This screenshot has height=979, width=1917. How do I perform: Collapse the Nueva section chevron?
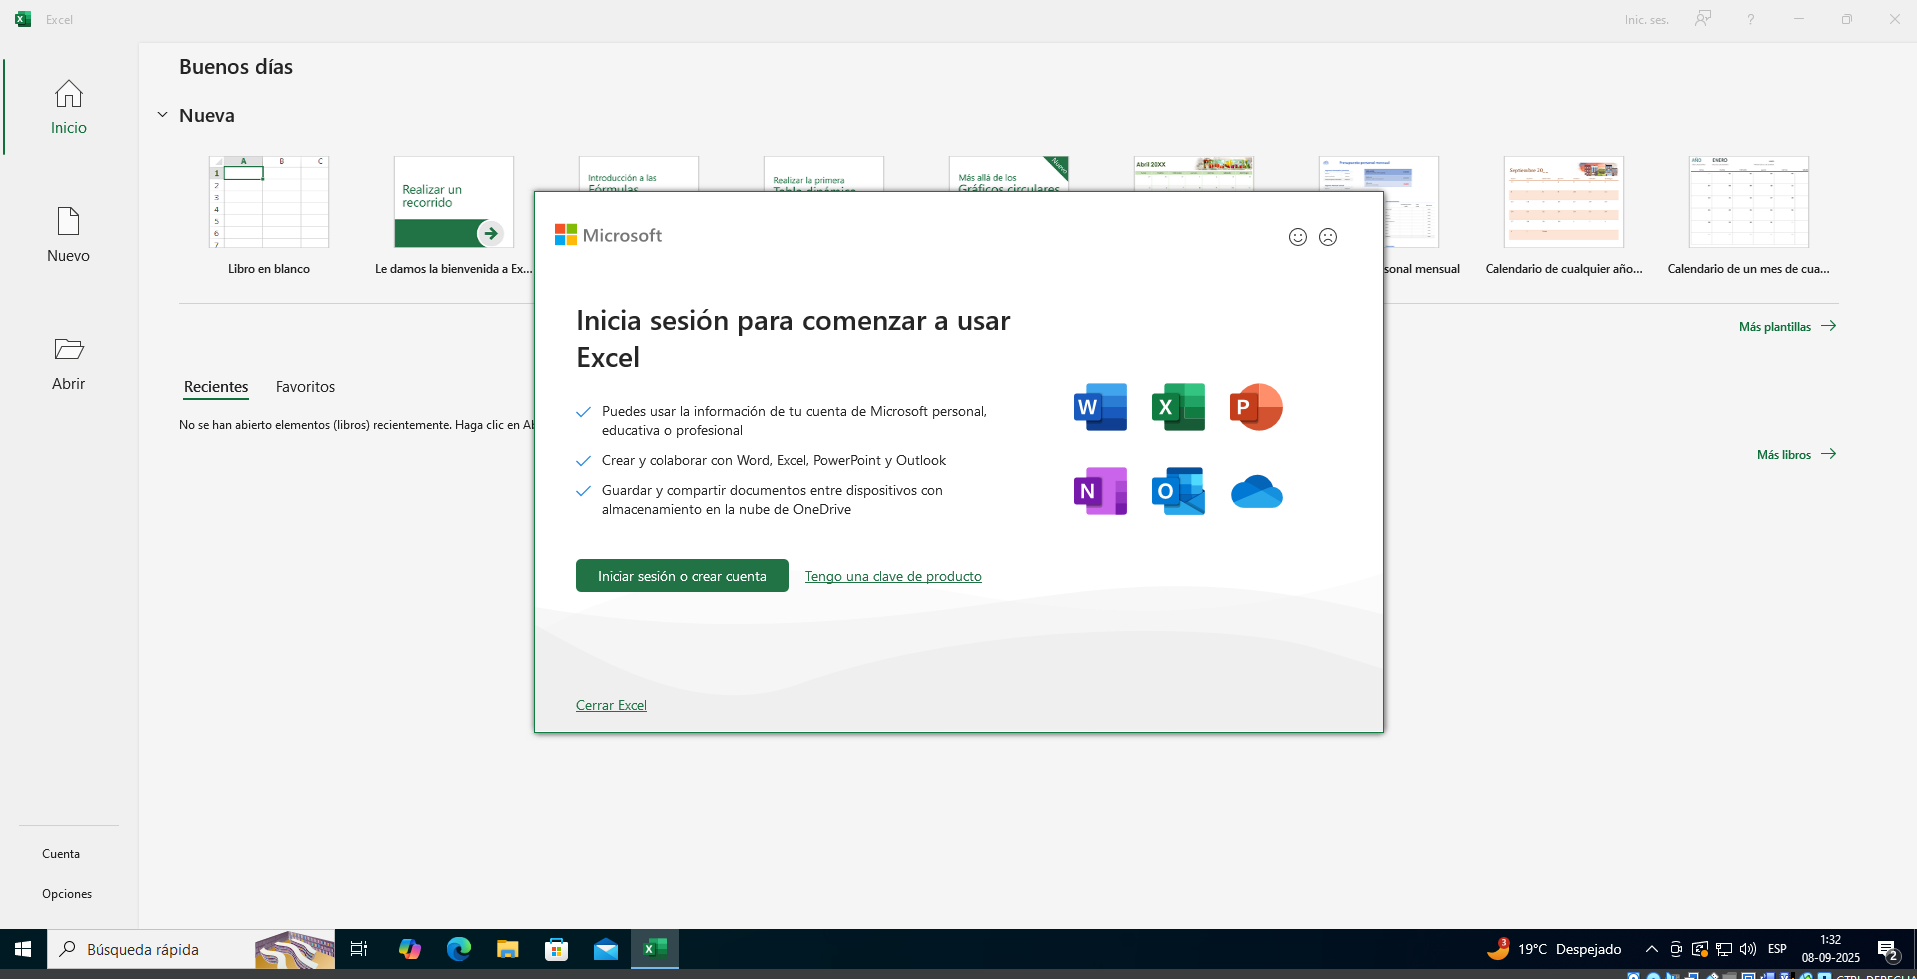coord(162,115)
